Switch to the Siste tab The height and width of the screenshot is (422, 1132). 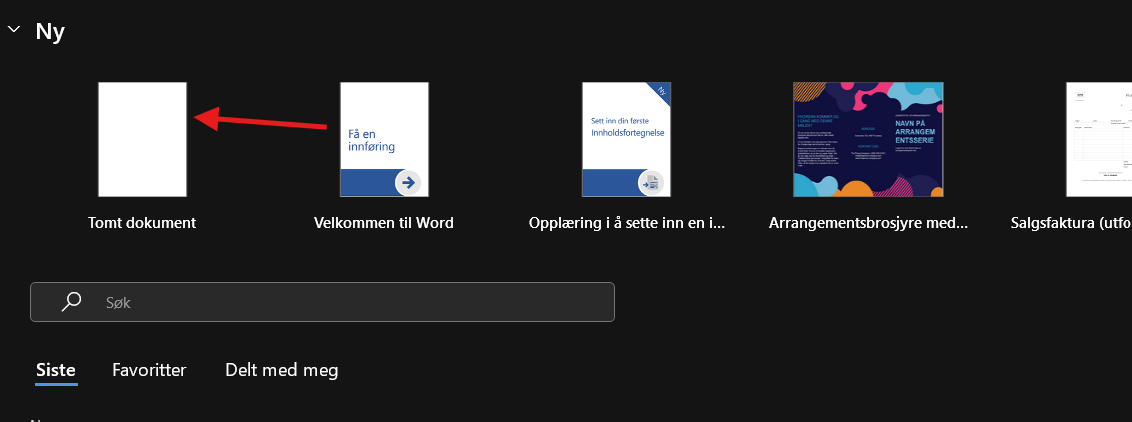tap(56, 370)
